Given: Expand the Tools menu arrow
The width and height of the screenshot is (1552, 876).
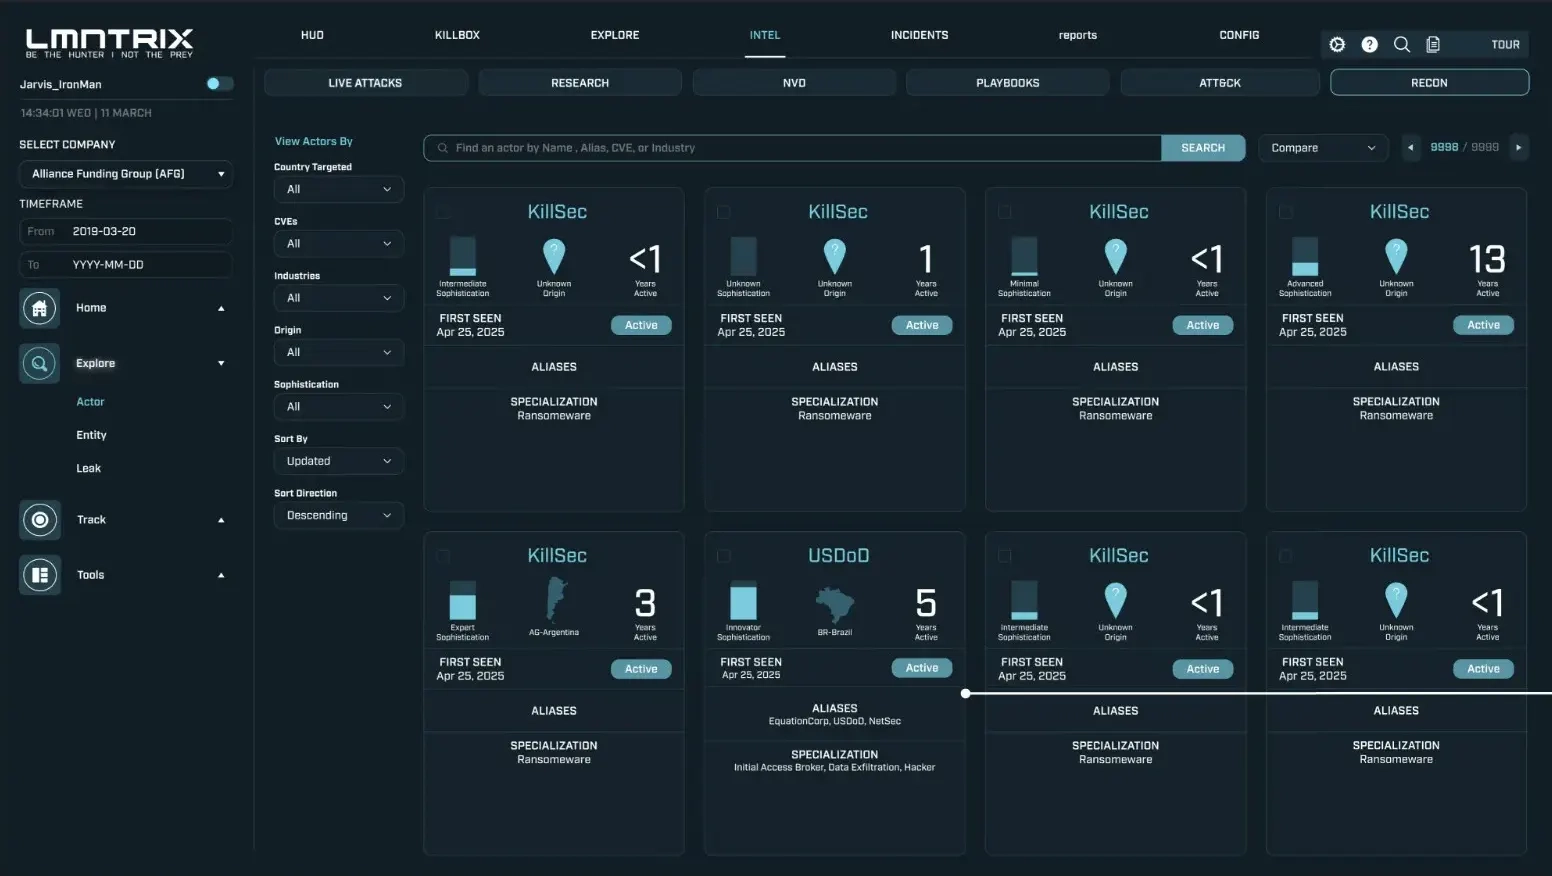Looking at the screenshot, I should [x=221, y=575].
